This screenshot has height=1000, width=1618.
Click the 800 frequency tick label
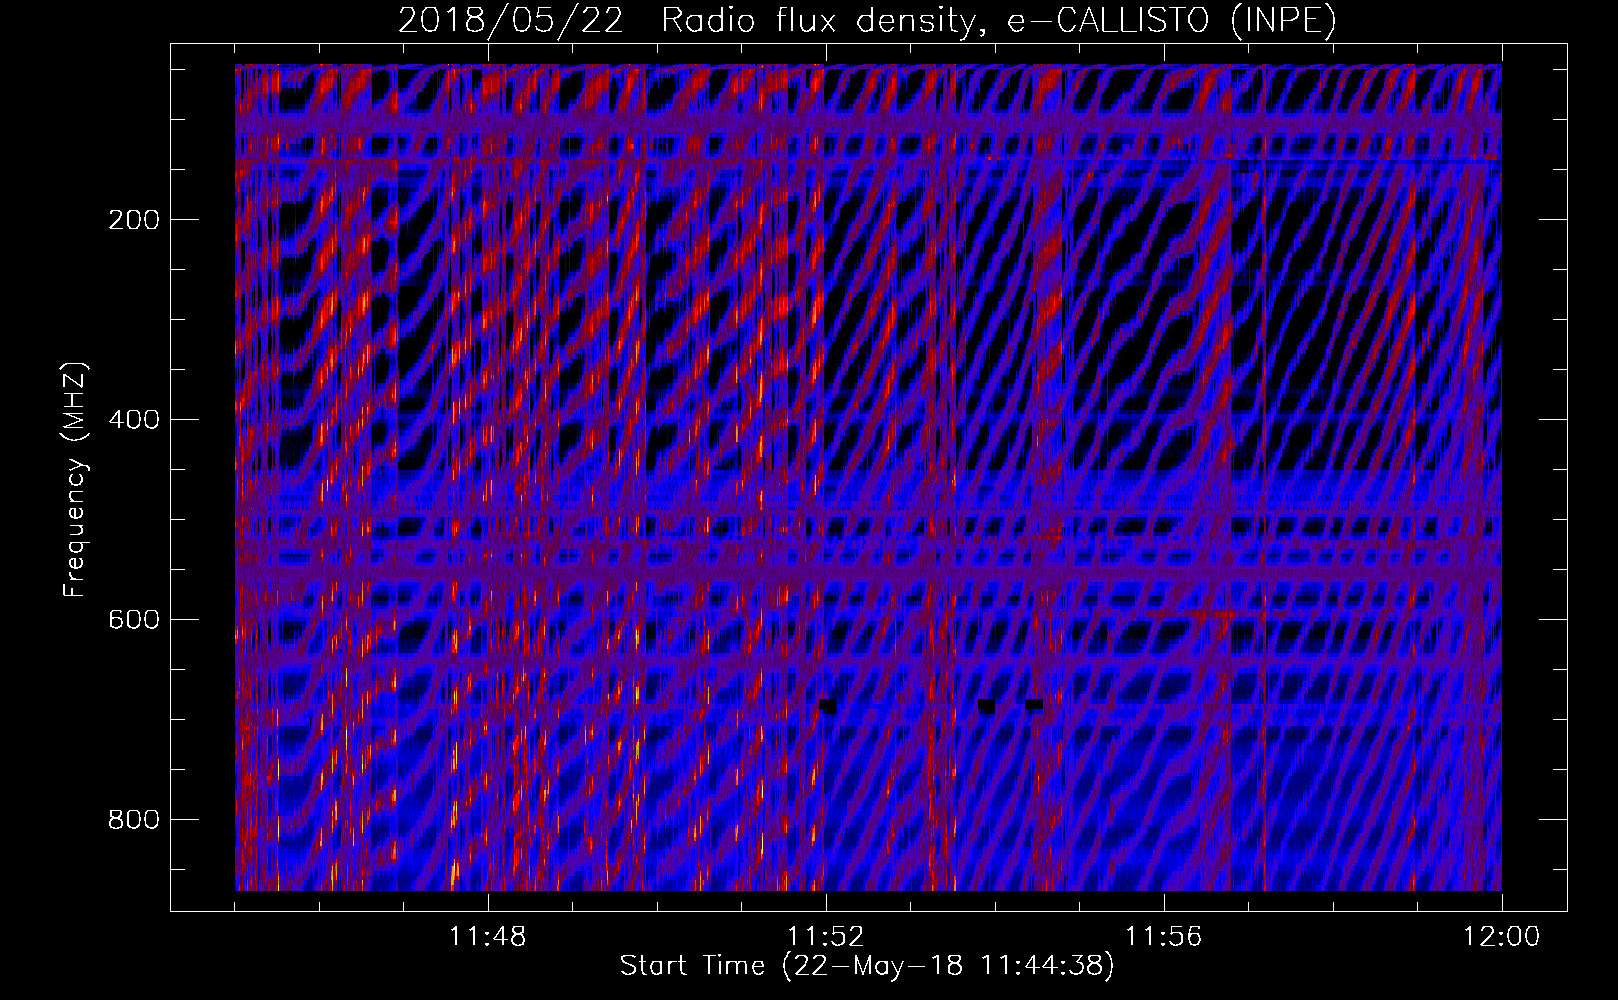pos(133,820)
